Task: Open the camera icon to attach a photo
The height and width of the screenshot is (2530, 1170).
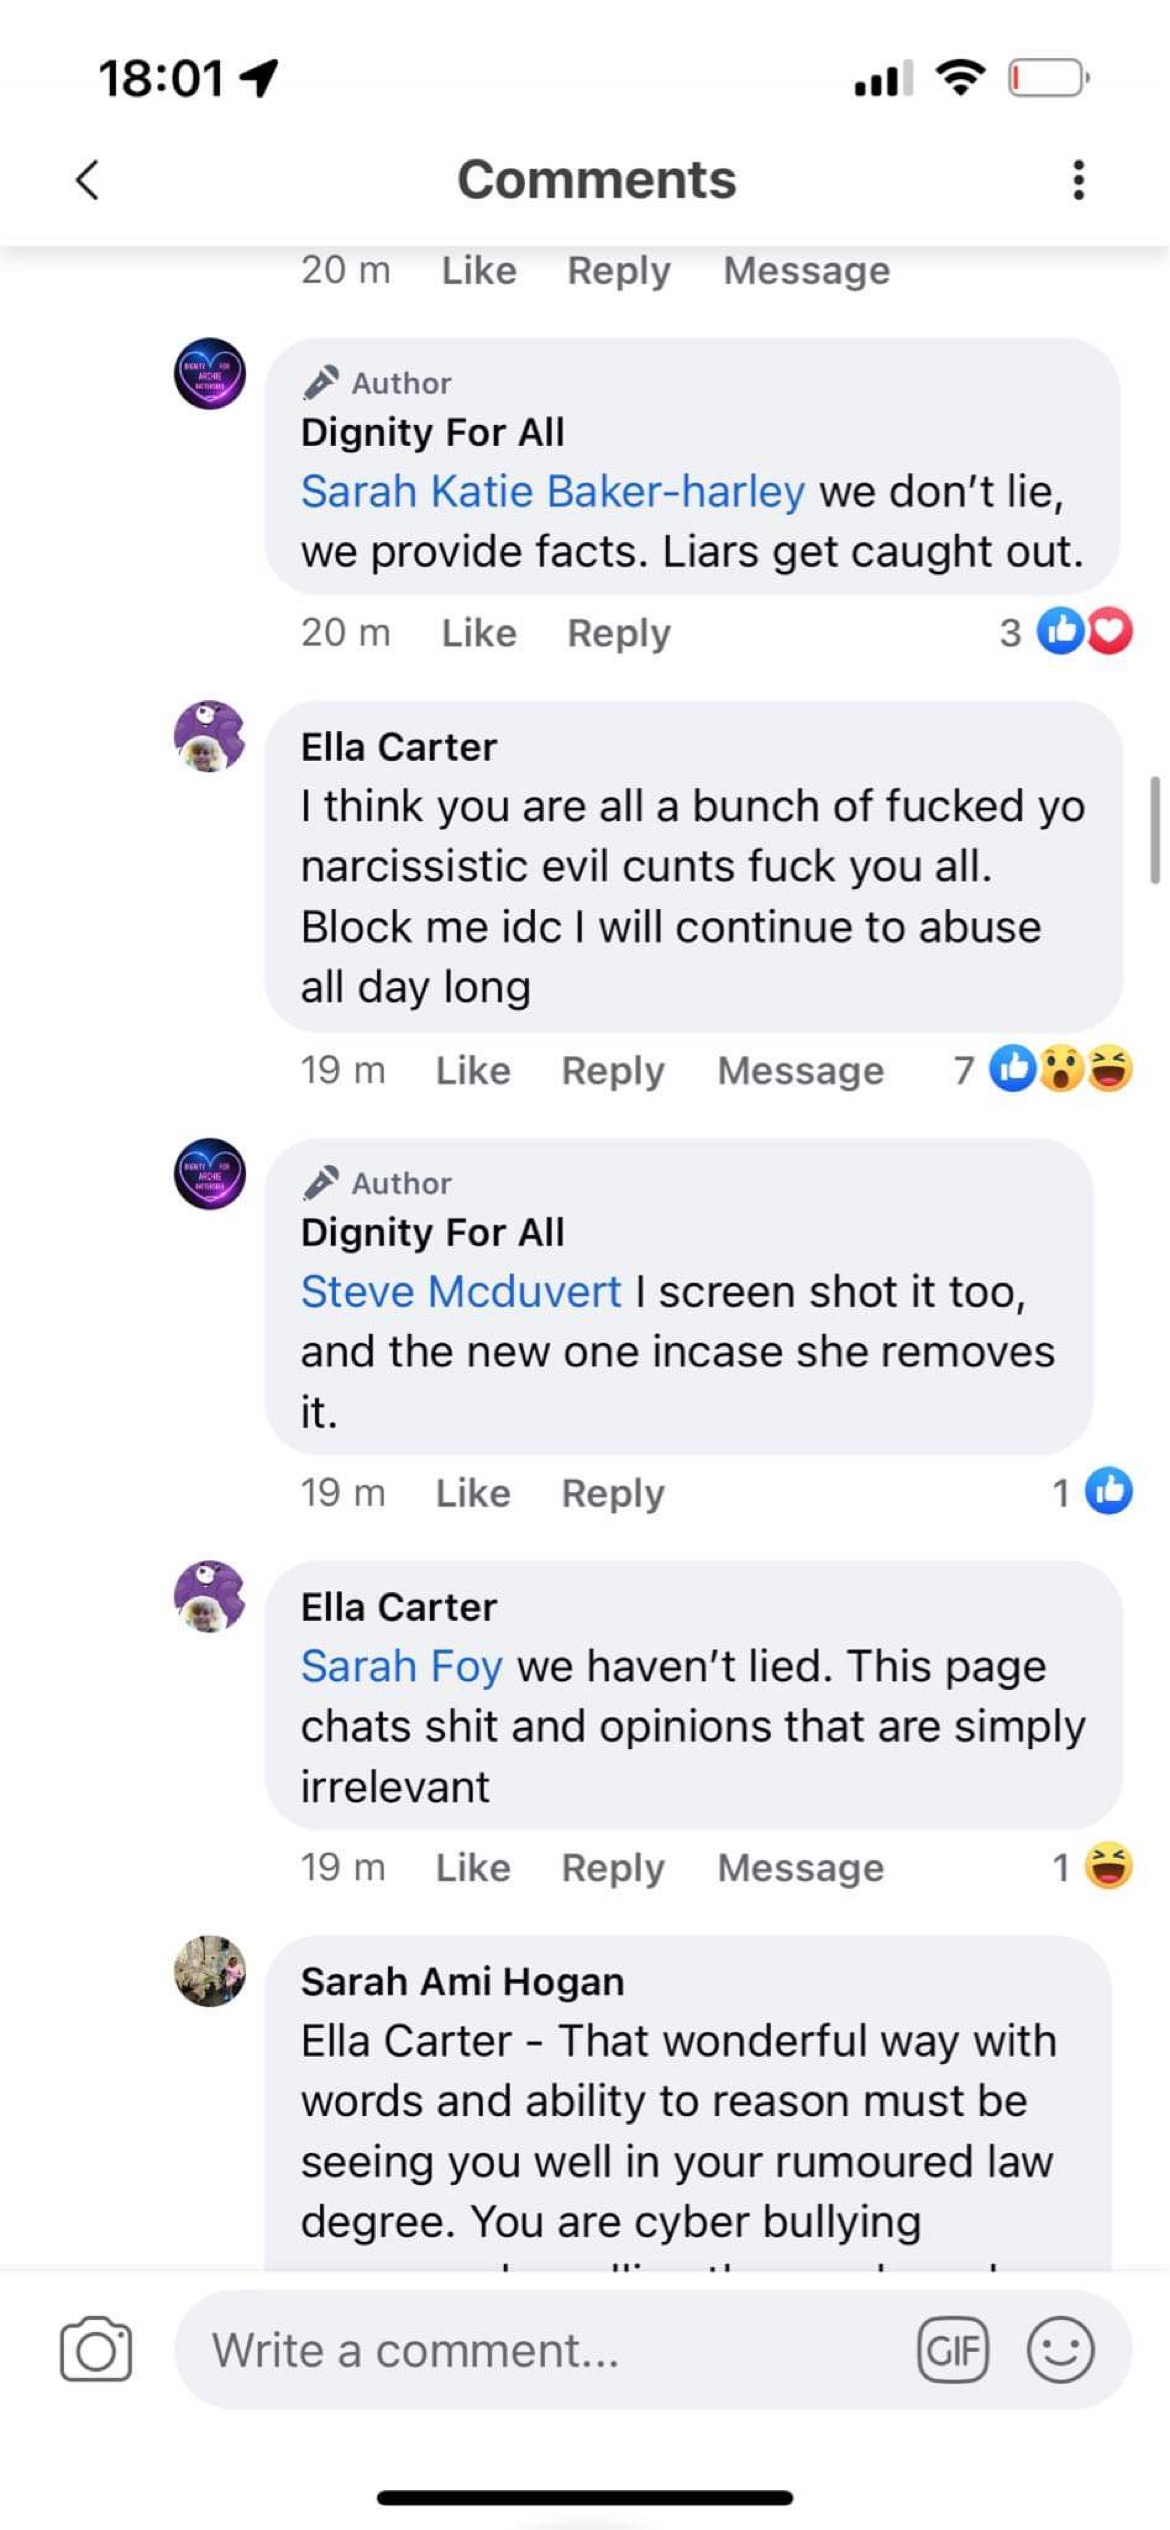Action: [x=96, y=2349]
